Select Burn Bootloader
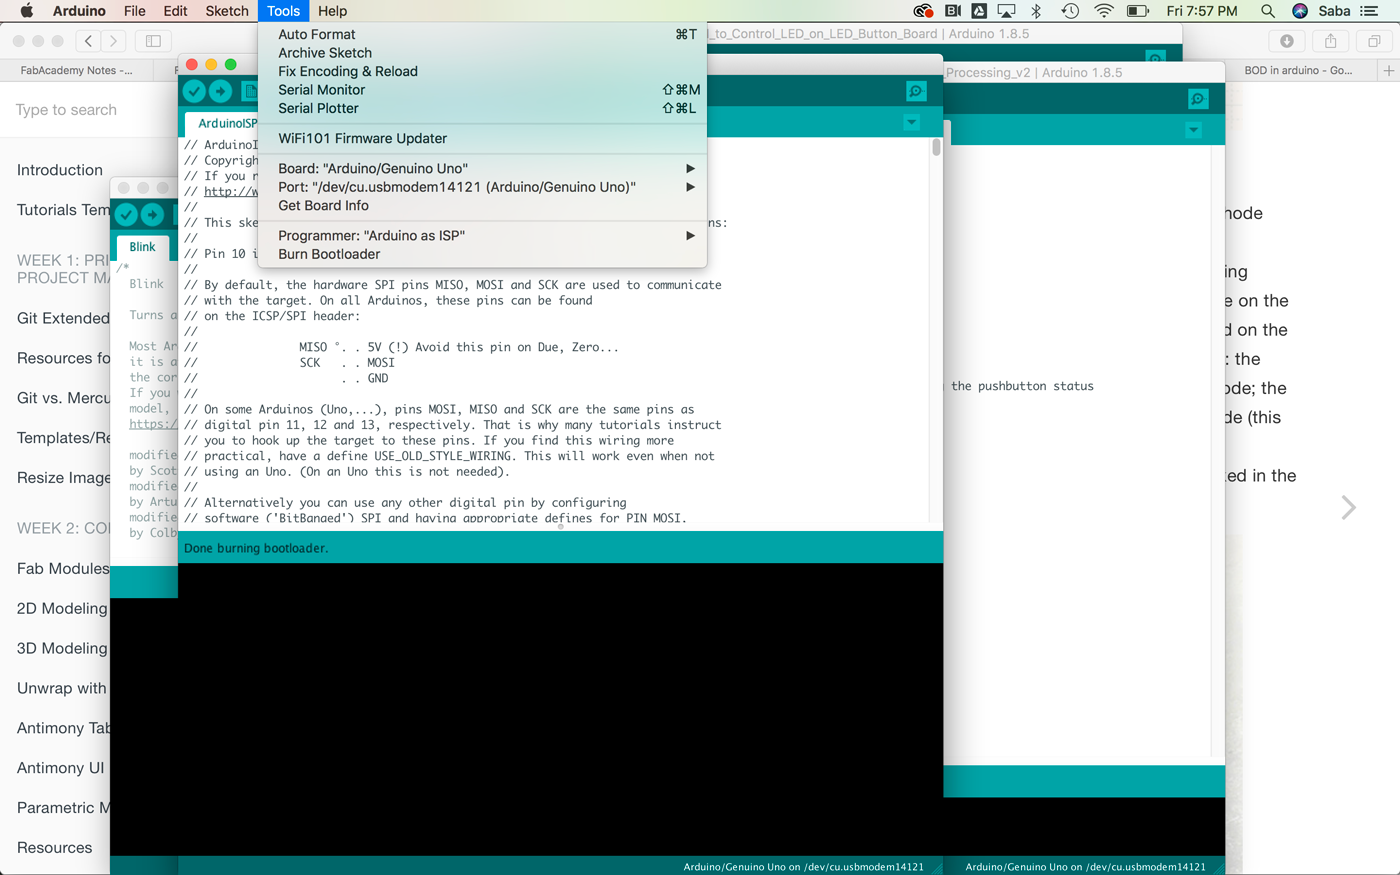Screen dimensions: 1400x875 tap(482, 254)
